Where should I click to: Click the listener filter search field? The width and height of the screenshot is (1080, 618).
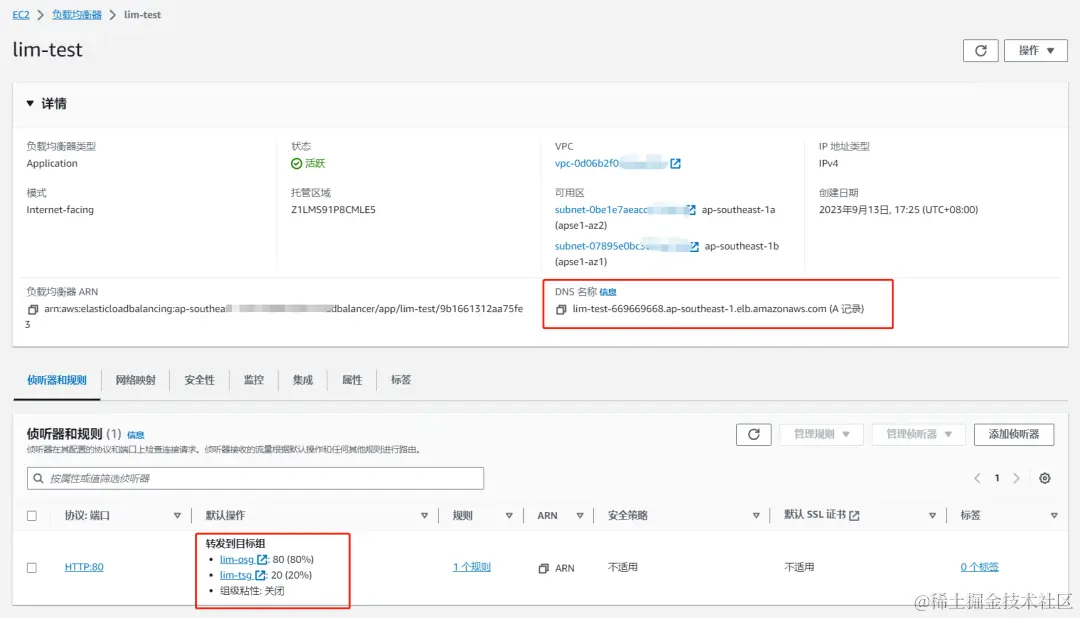point(256,478)
